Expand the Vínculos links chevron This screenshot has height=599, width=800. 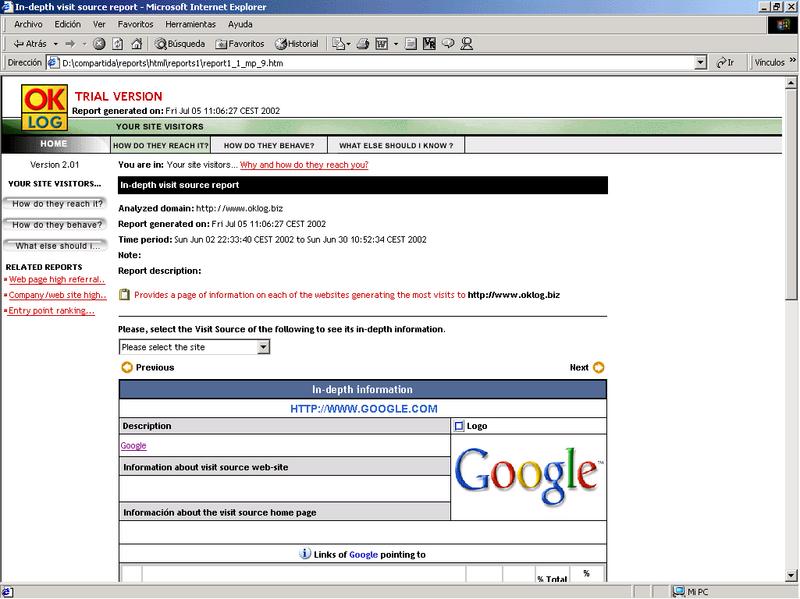(792, 60)
